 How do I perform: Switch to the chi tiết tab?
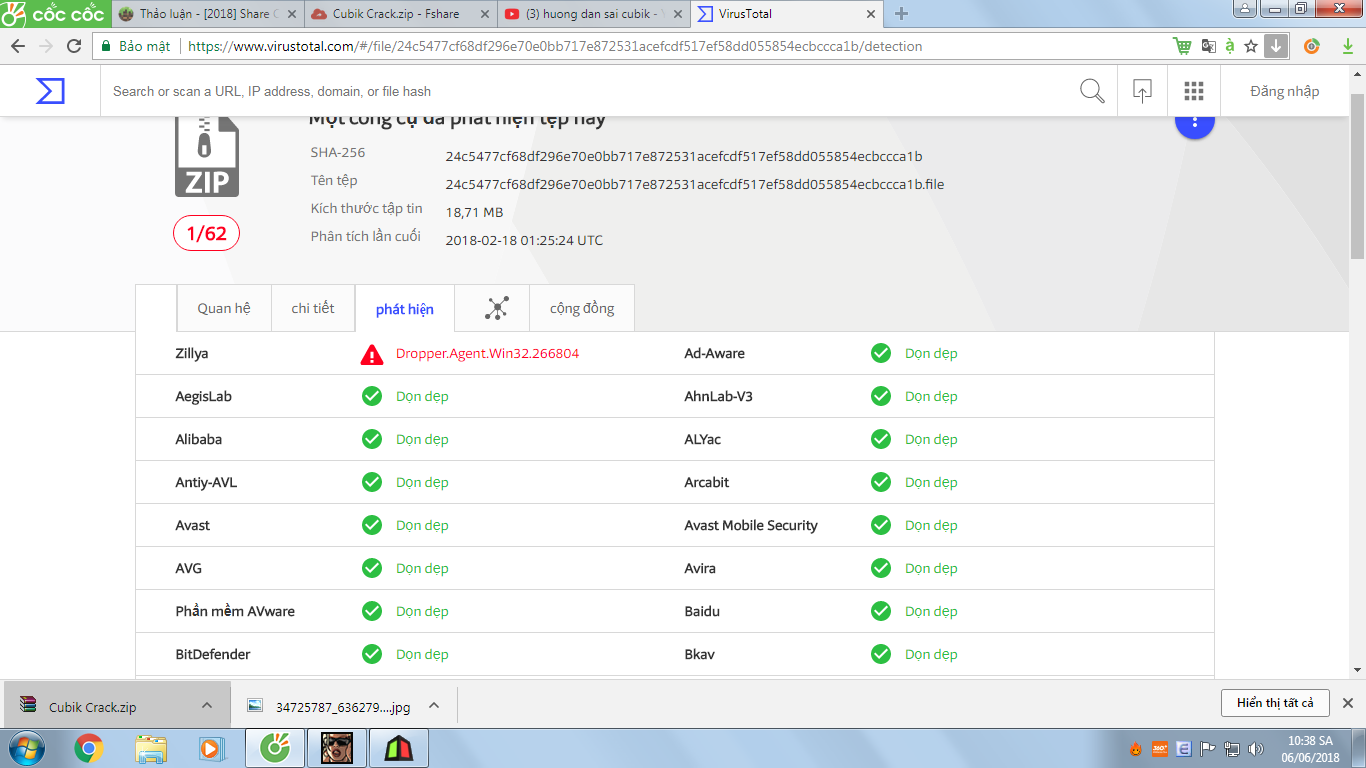[313, 308]
